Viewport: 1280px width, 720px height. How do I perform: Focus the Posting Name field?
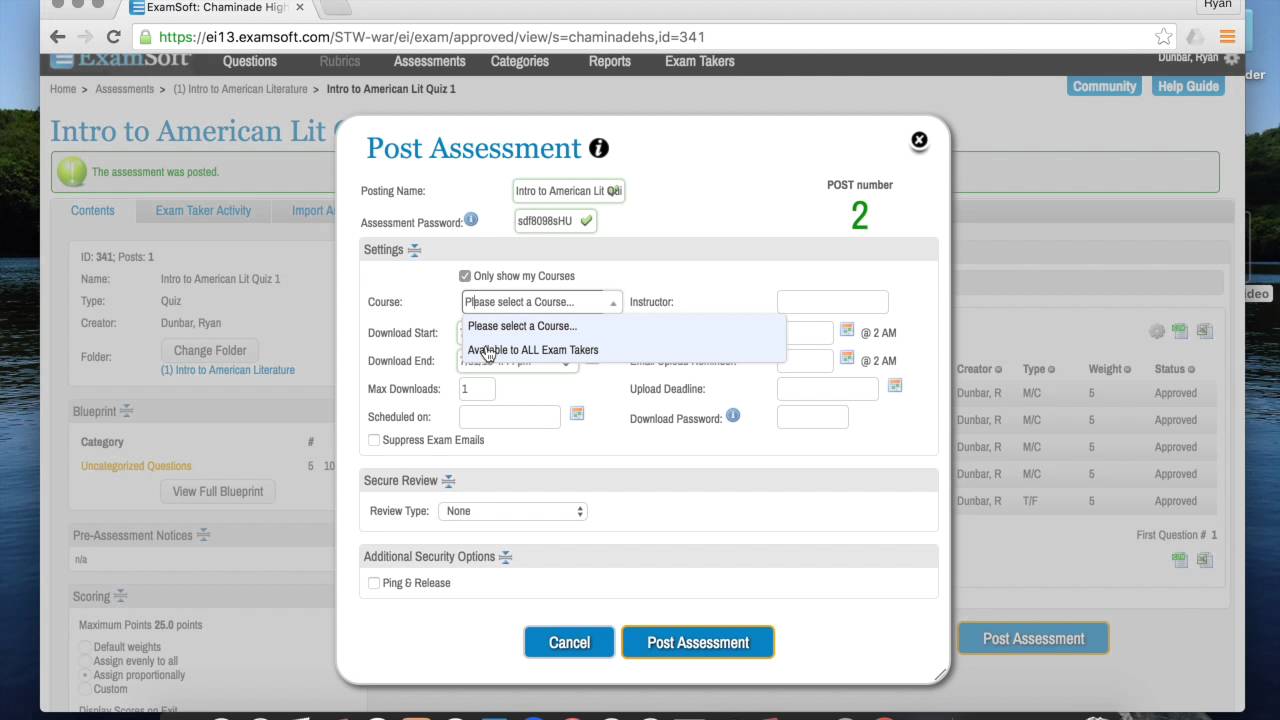569,190
